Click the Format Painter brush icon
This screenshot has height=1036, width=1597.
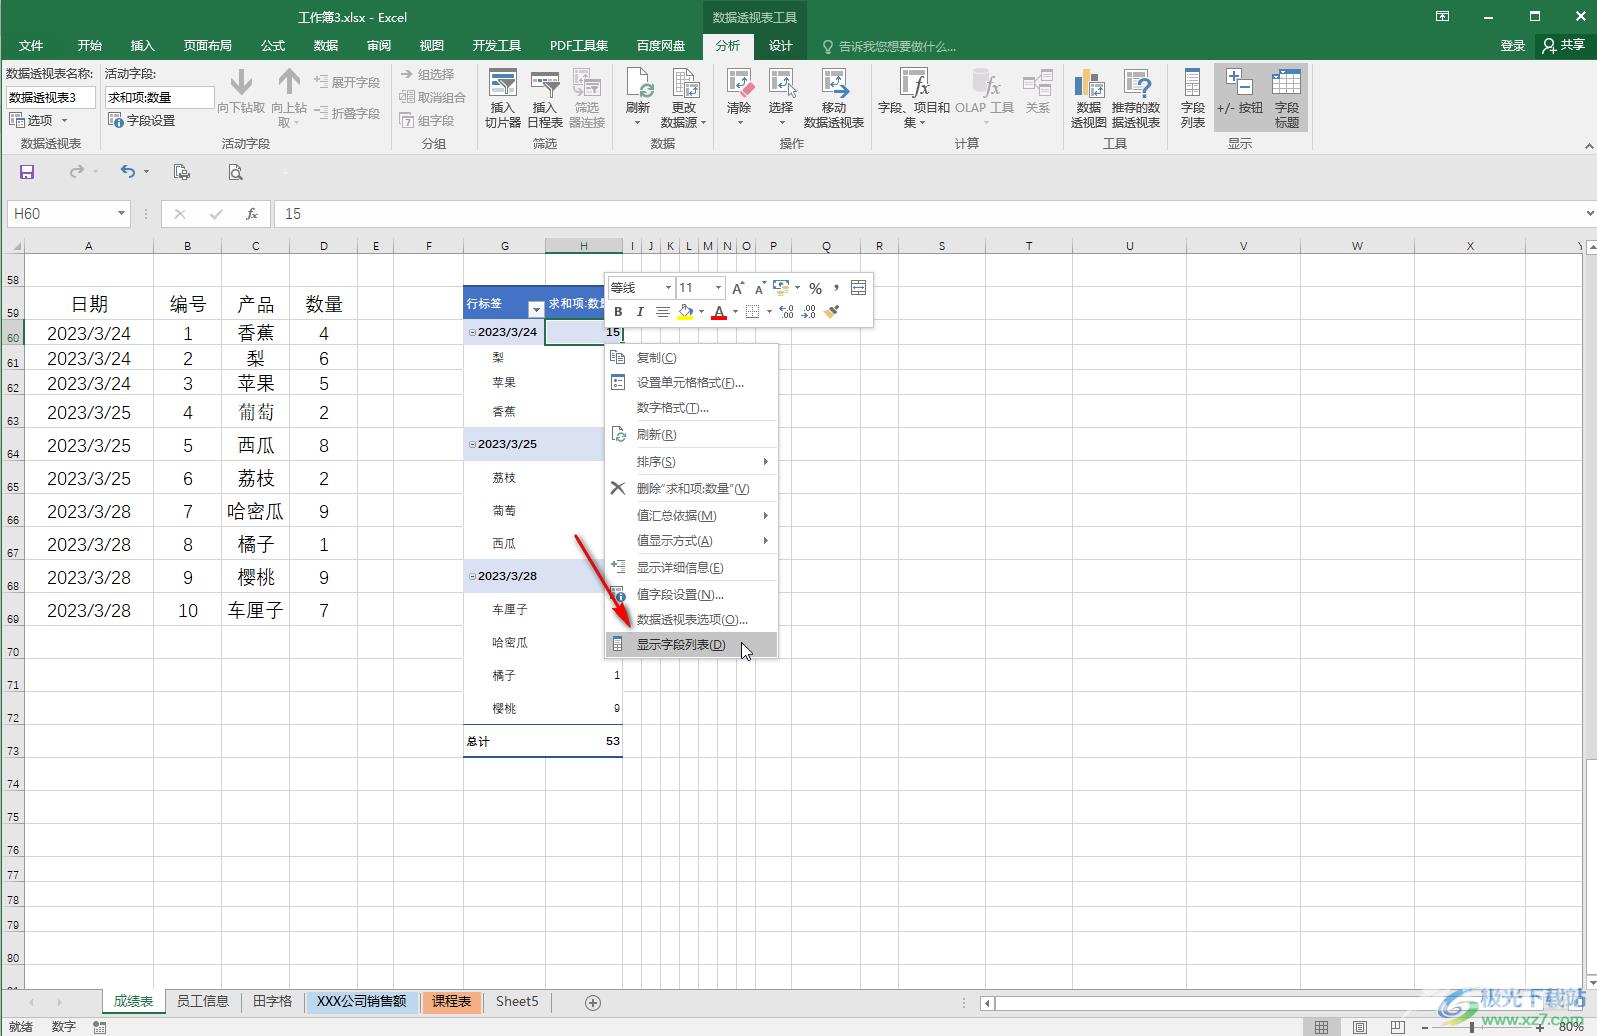832,312
